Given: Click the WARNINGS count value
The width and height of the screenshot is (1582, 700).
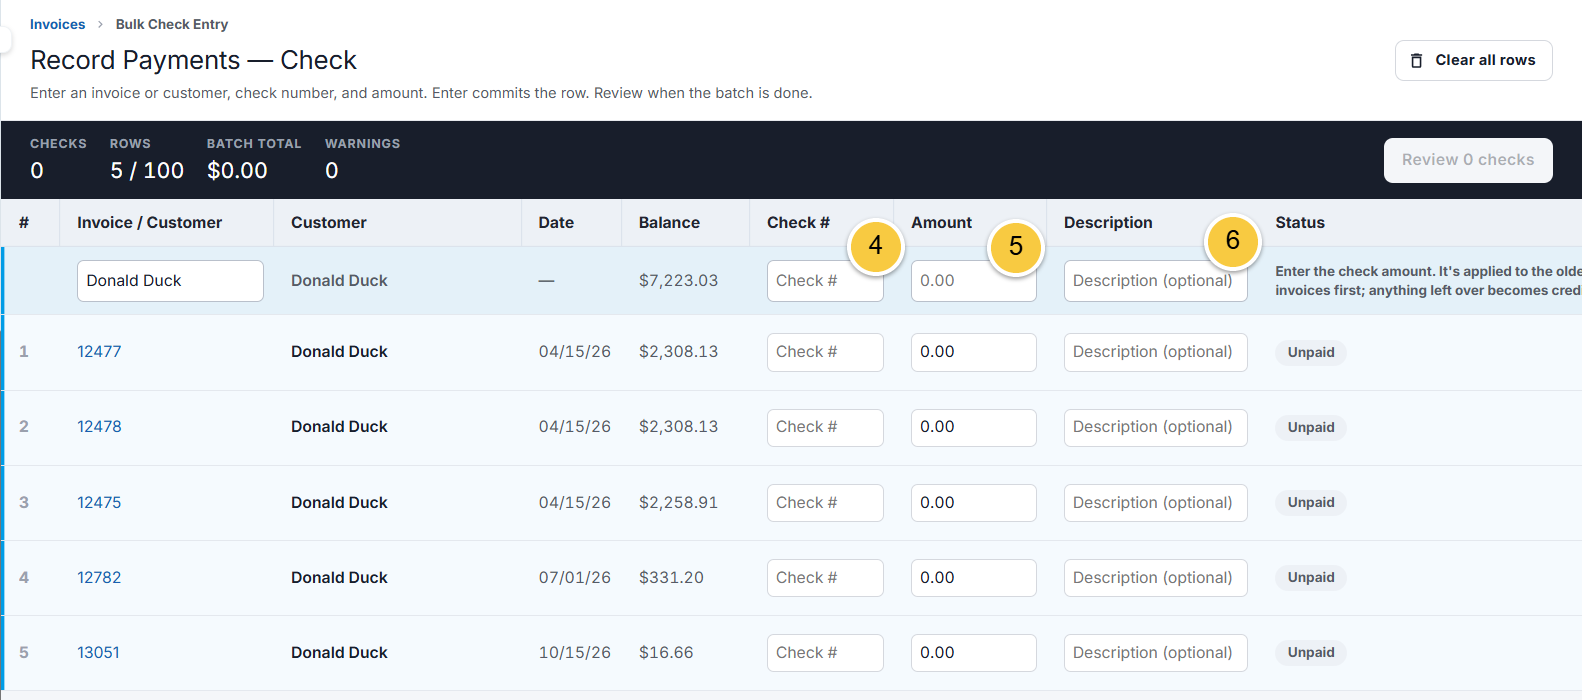Looking at the screenshot, I should (x=332, y=171).
